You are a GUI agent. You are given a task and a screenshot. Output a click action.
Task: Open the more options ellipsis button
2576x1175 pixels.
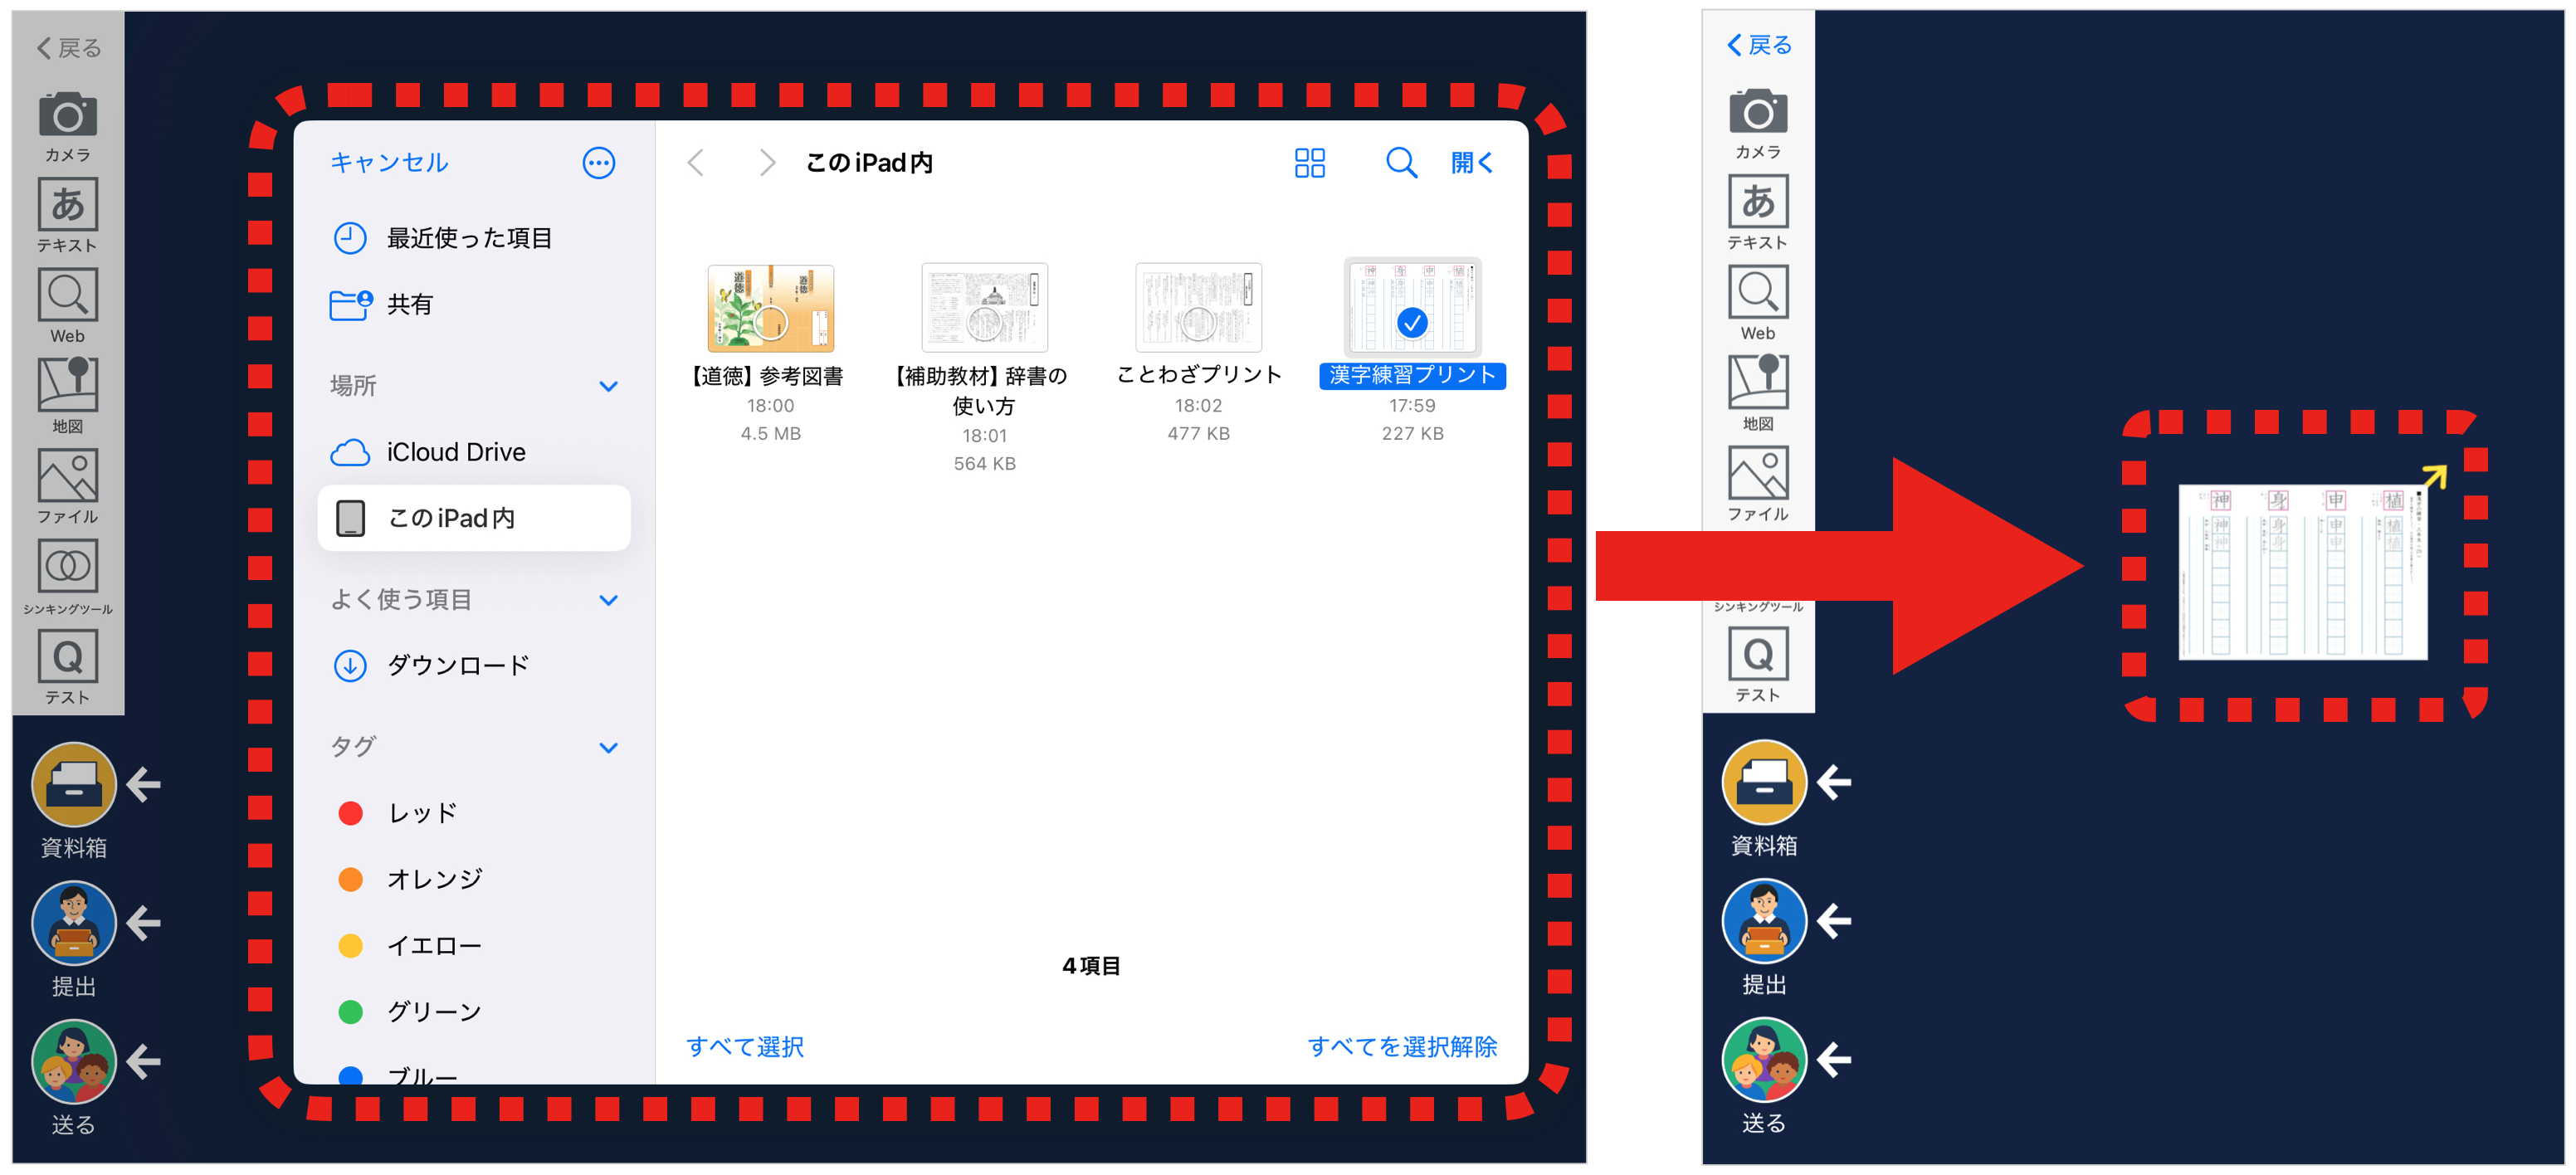click(x=598, y=163)
